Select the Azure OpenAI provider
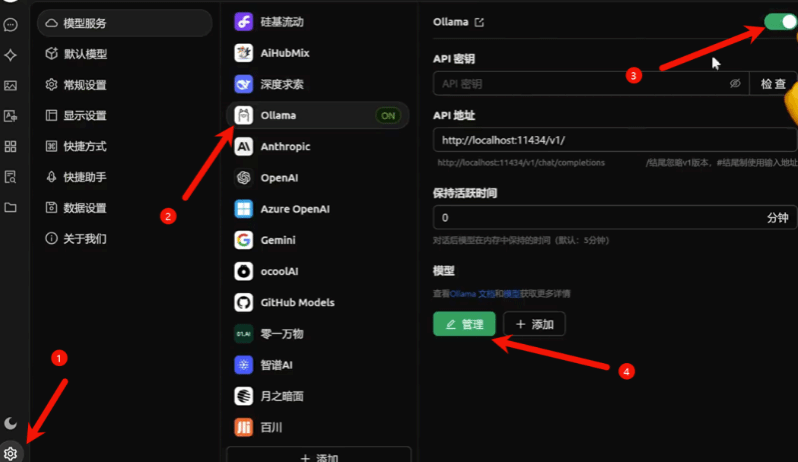The image size is (798, 462). [318, 209]
